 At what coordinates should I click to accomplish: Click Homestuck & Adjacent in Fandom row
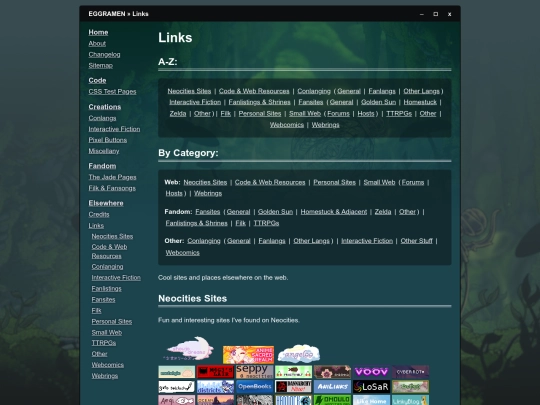334,212
